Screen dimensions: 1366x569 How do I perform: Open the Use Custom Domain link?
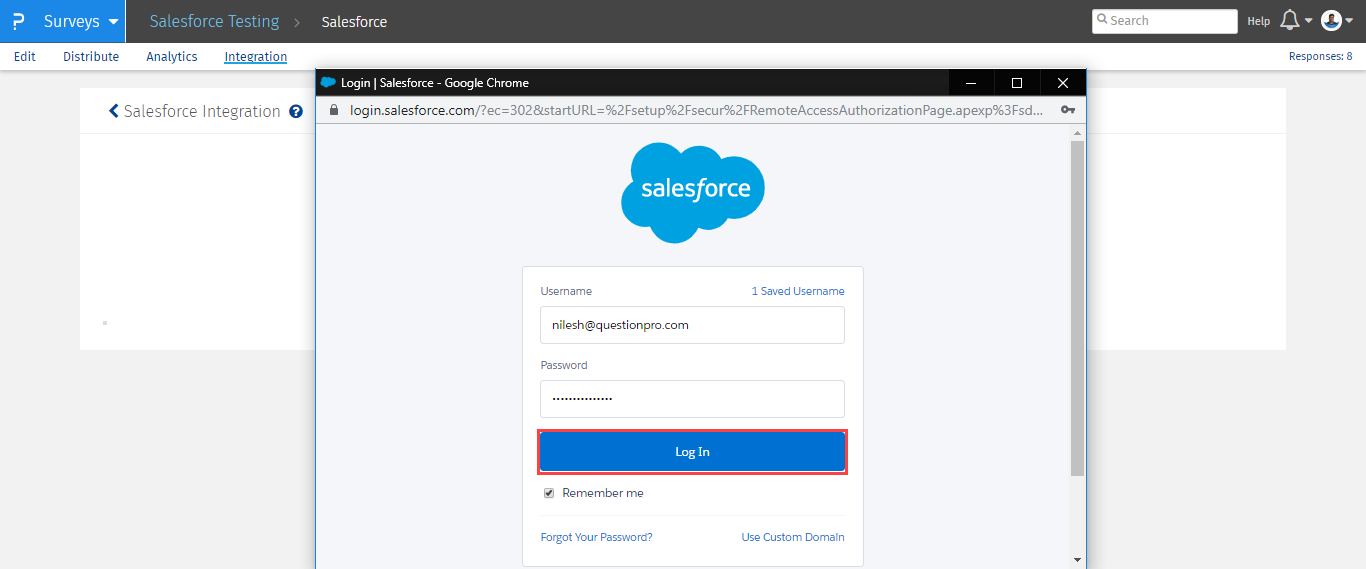793,537
